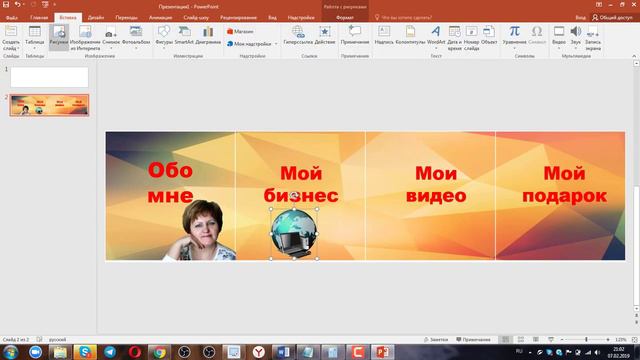This screenshot has width=640, height=360.
Task: Switch to the Рецензирование (Review) tab
Action: pos(238,18)
